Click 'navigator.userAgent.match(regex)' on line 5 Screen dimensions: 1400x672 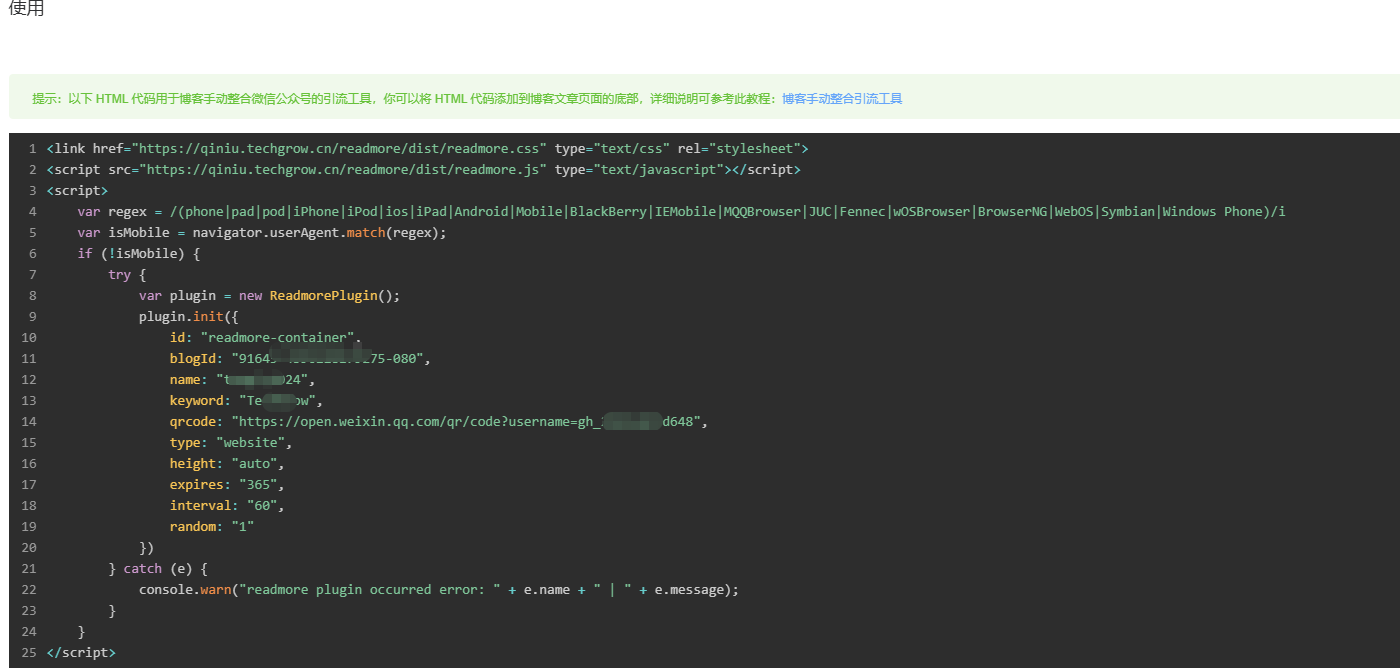tap(315, 233)
